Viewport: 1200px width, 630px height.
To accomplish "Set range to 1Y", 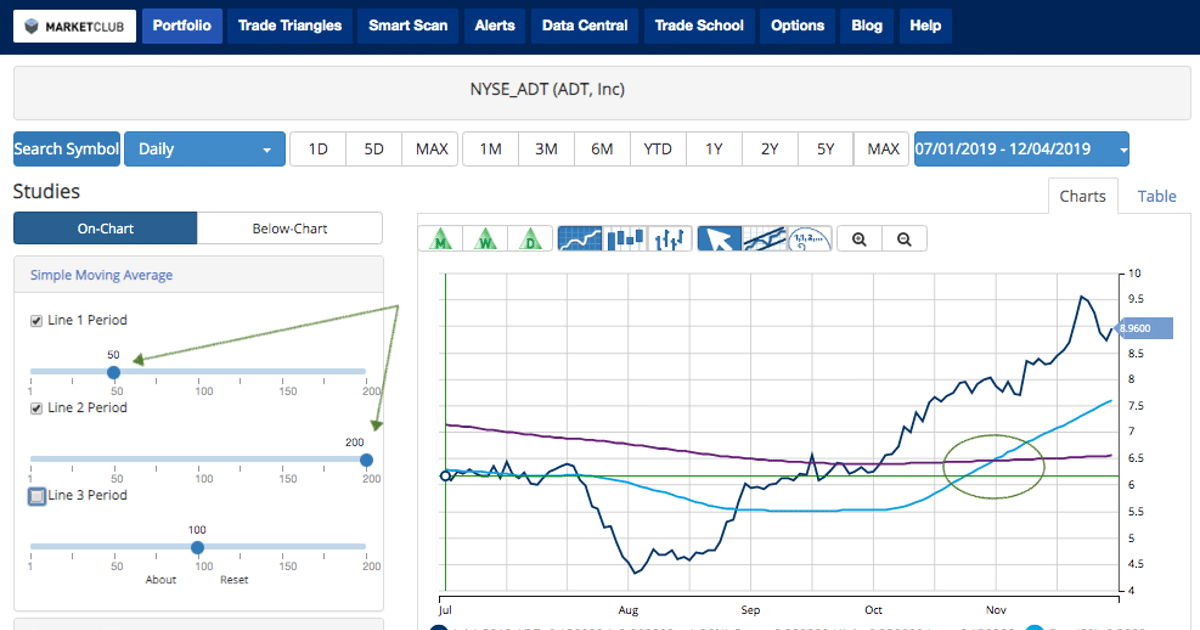I will 714,149.
